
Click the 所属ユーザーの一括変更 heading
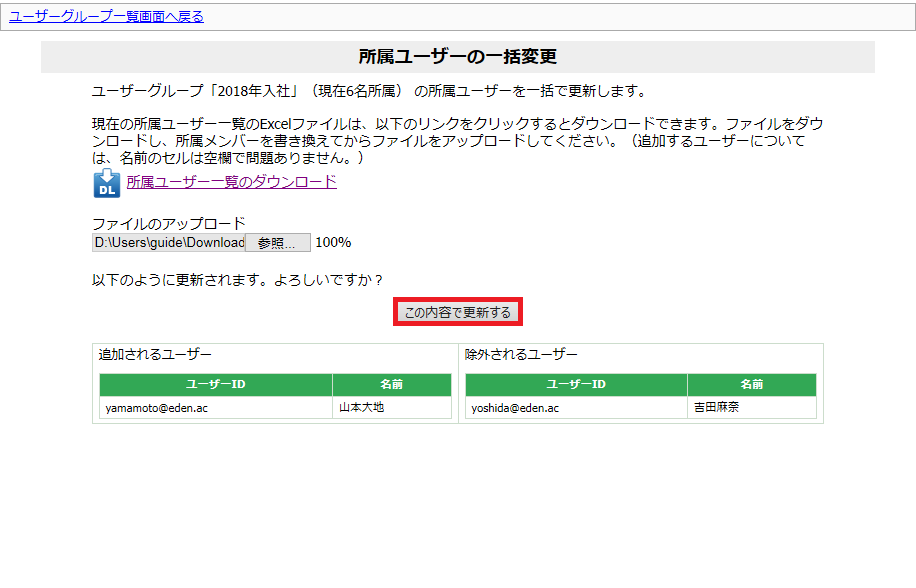[457, 57]
